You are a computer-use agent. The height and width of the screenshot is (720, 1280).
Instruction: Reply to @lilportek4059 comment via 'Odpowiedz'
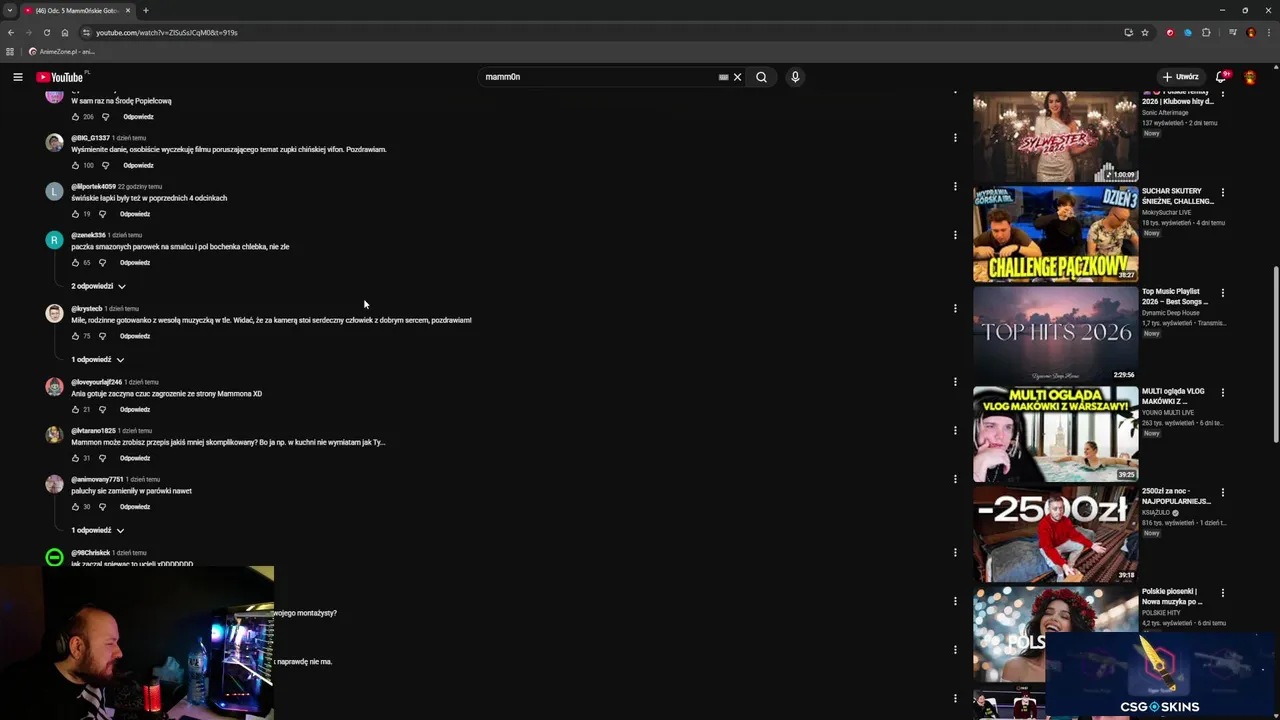click(135, 214)
